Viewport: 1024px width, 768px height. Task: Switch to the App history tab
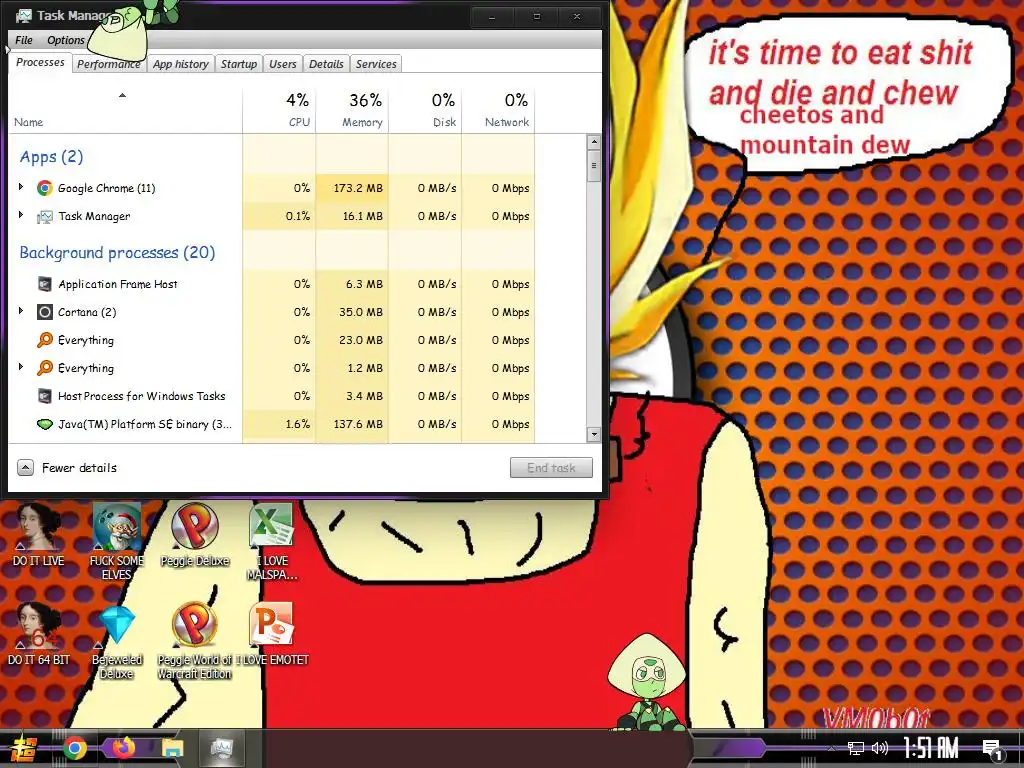click(181, 64)
